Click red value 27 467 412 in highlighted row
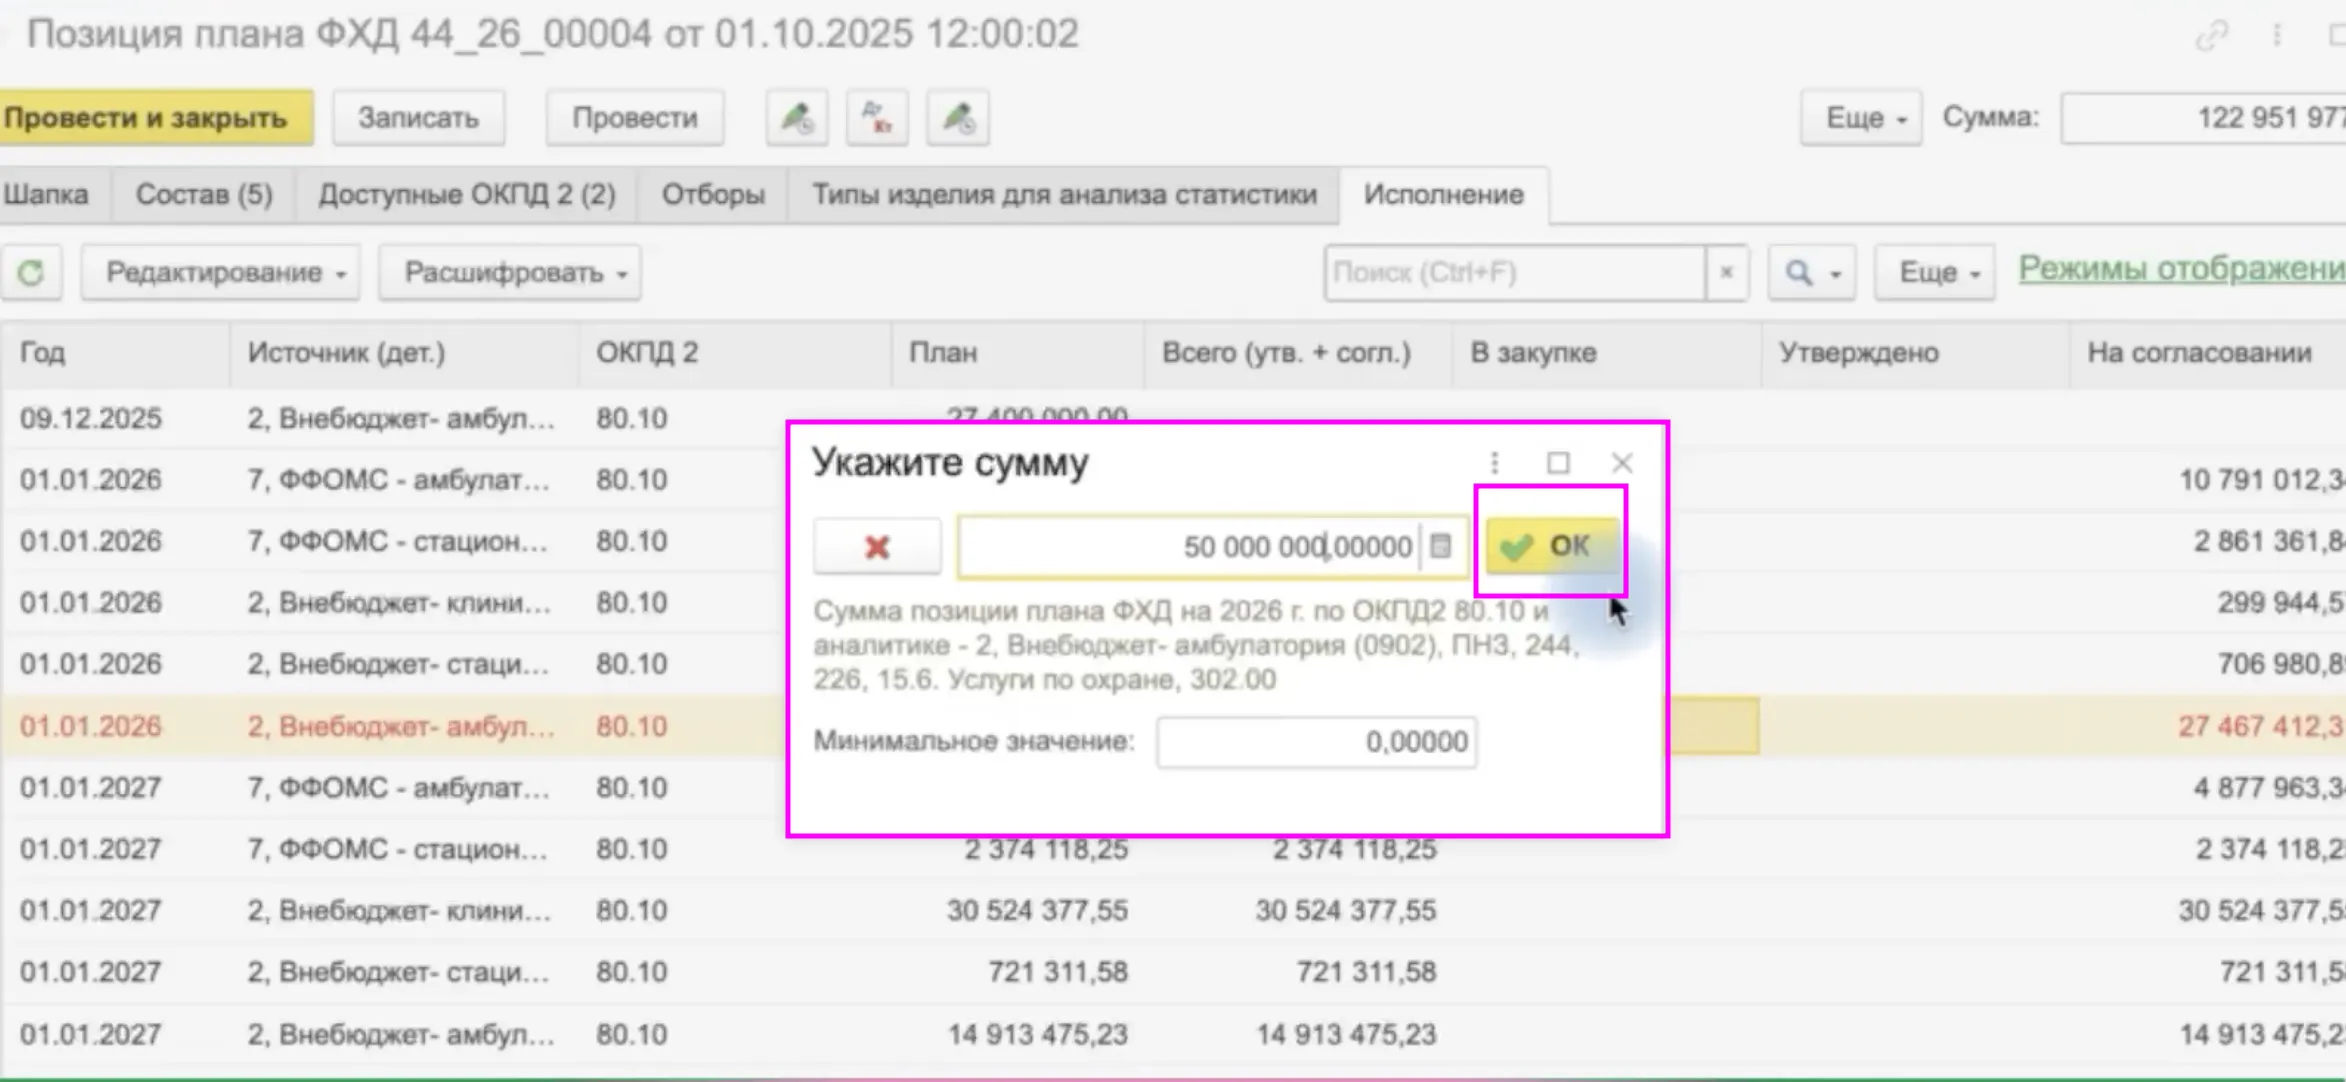2346x1082 pixels. coord(2262,726)
